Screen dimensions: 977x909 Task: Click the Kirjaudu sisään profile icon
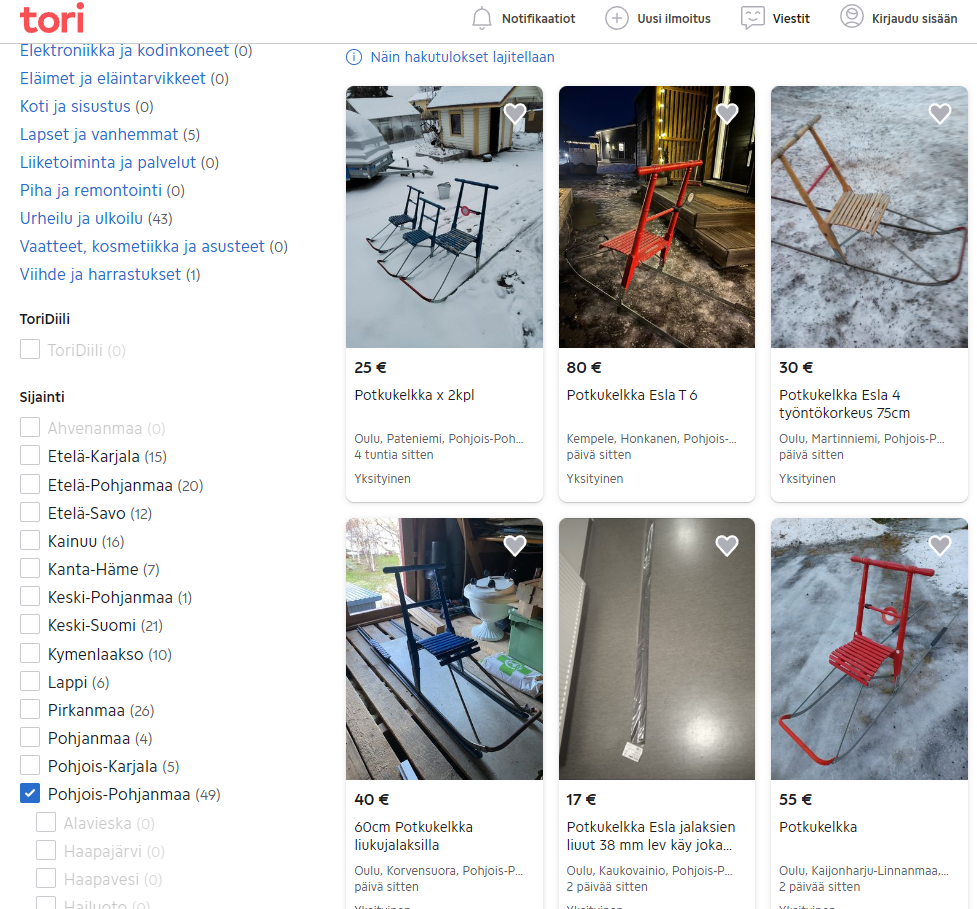(x=851, y=17)
